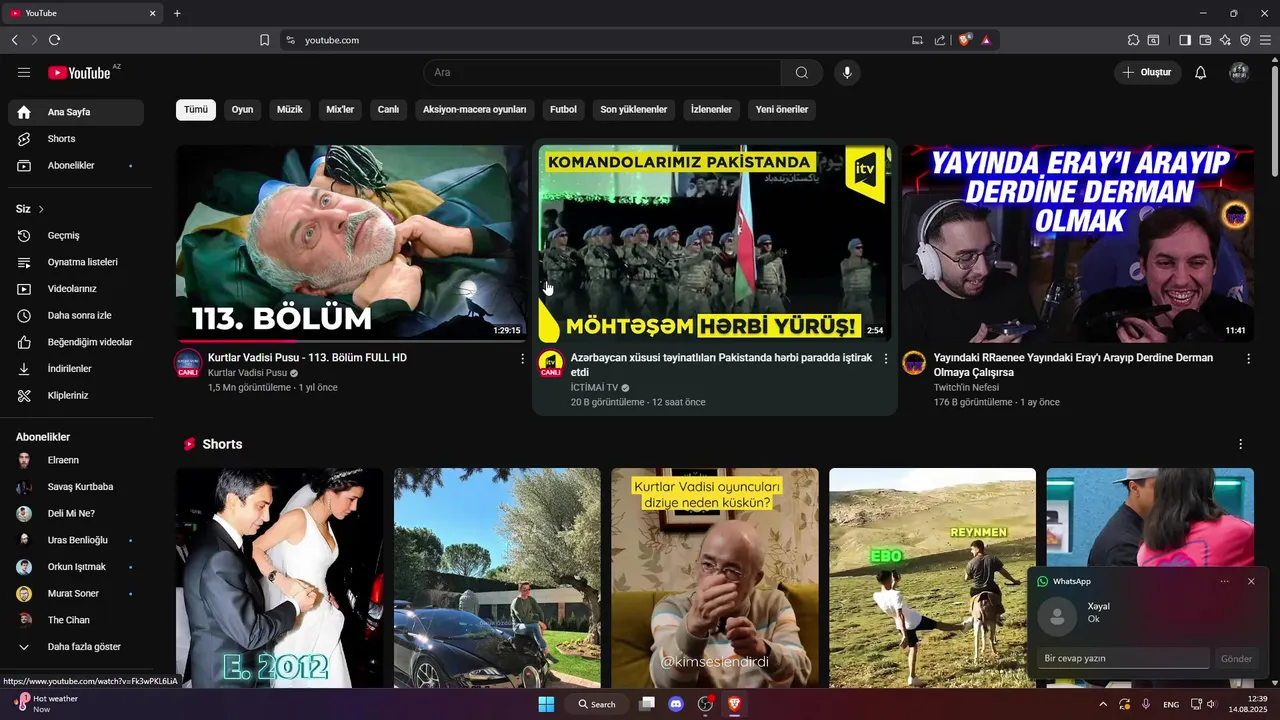Open Beğendiğim videolar liked videos

point(76,342)
